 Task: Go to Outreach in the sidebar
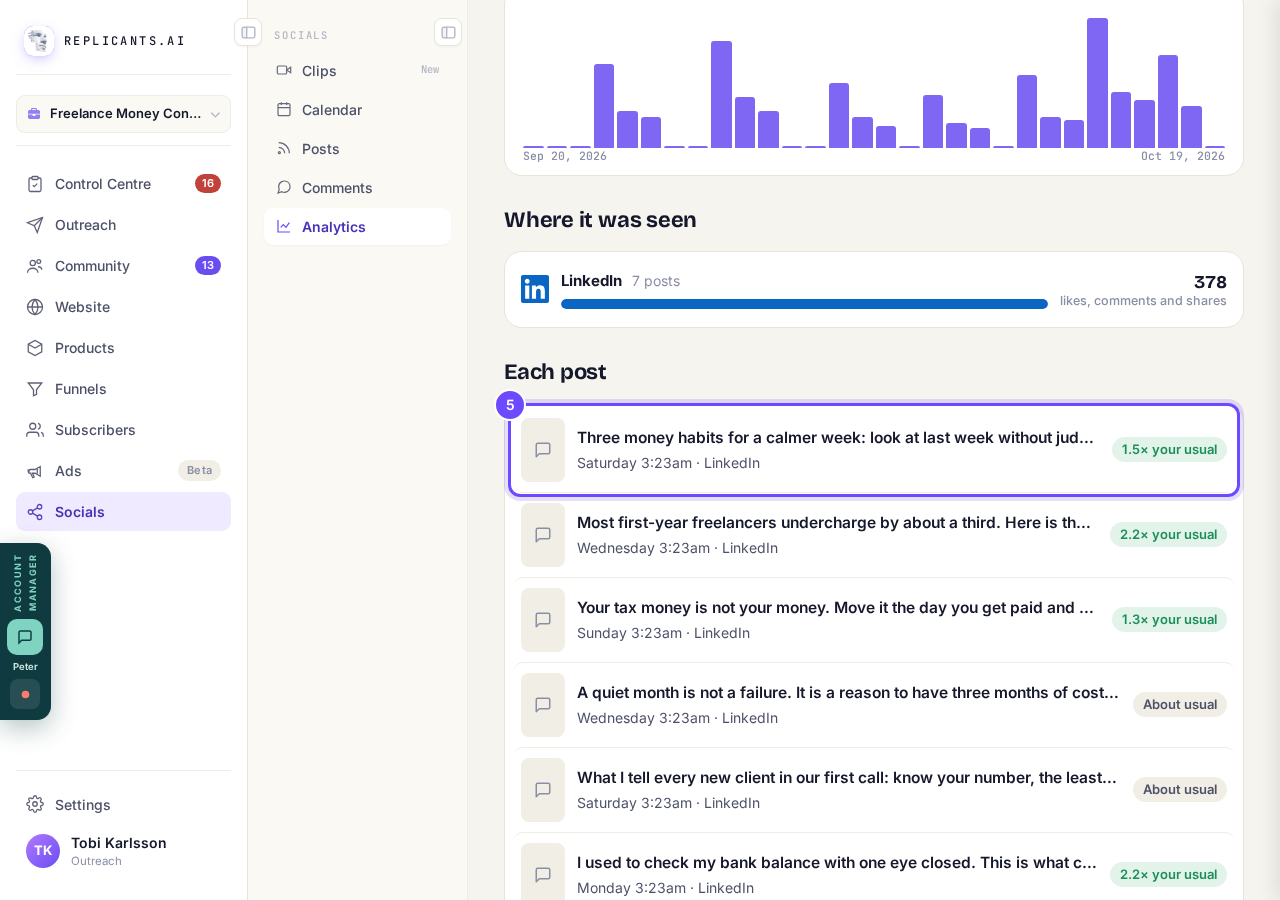pos(123,225)
